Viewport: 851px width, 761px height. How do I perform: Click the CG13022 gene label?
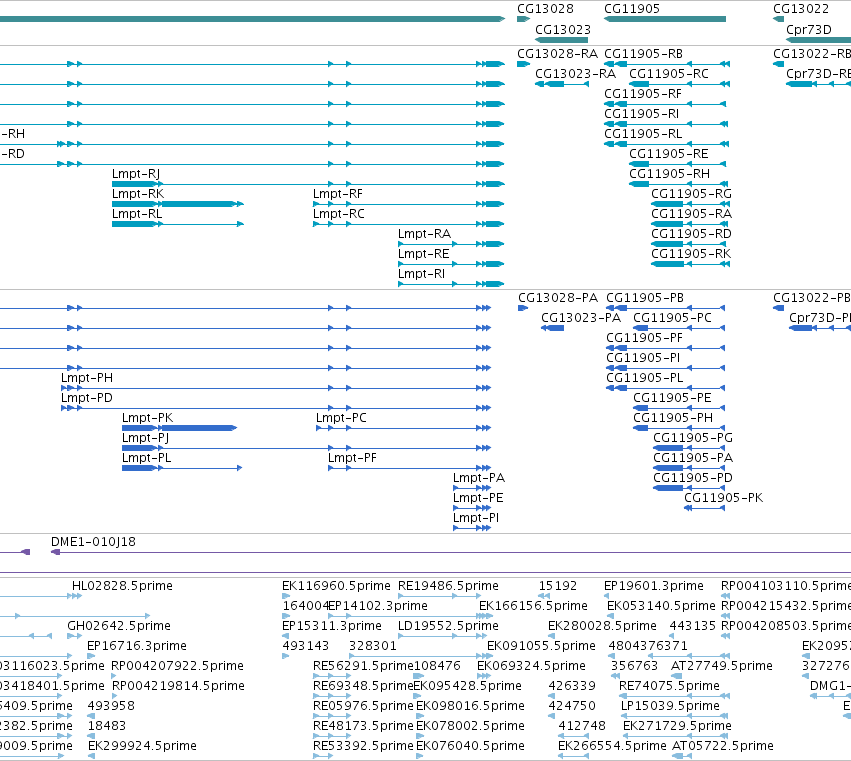(x=801, y=9)
